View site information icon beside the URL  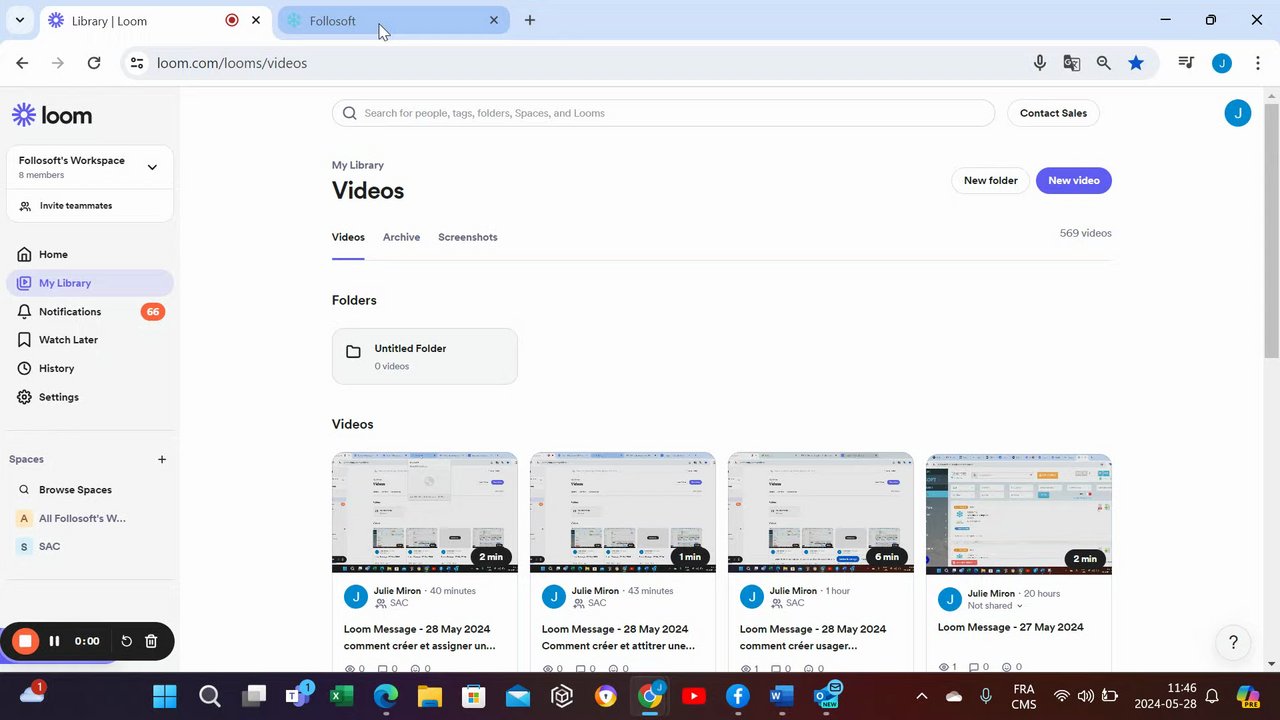[x=137, y=63]
